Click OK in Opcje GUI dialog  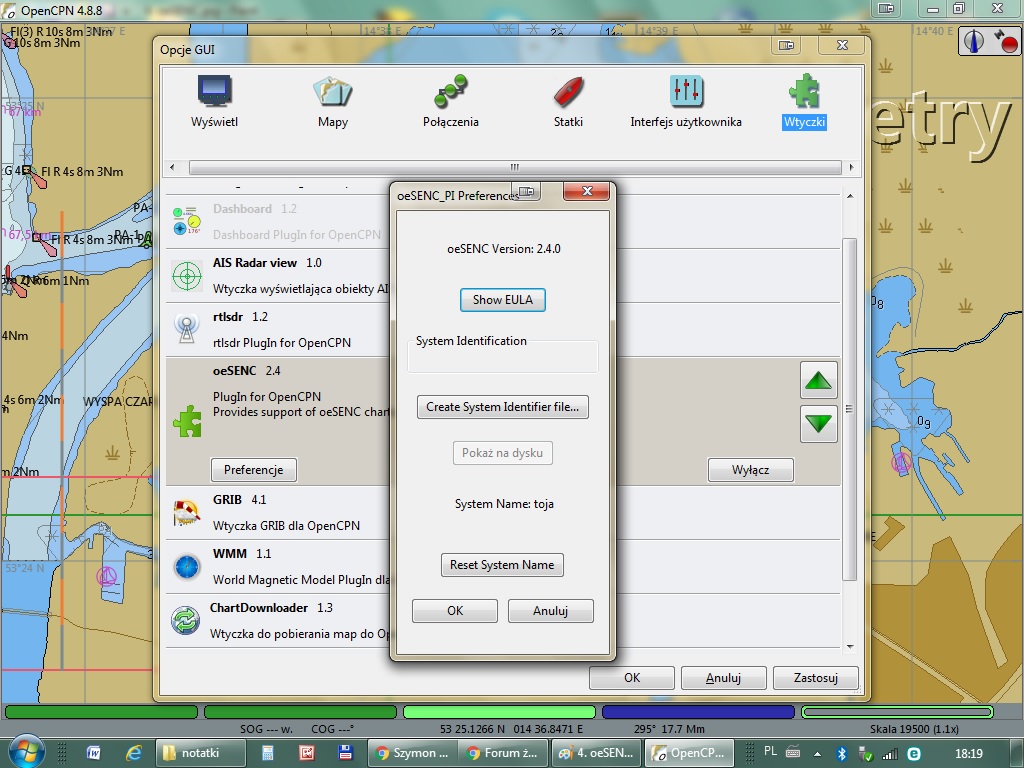(x=632, y=678)
